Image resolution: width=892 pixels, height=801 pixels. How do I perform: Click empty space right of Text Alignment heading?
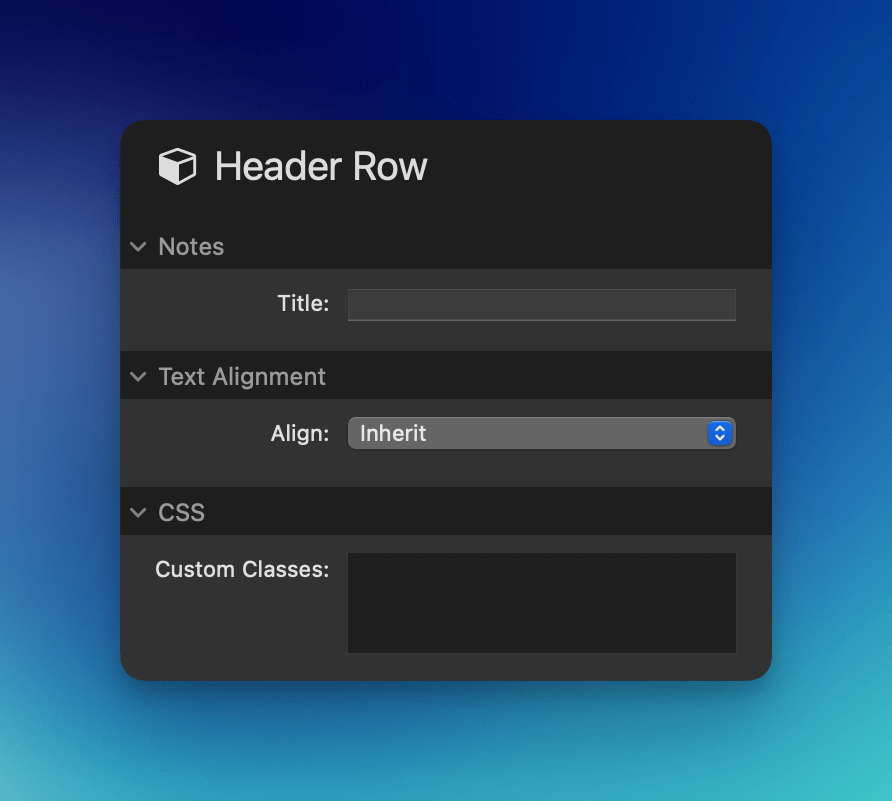550,377
